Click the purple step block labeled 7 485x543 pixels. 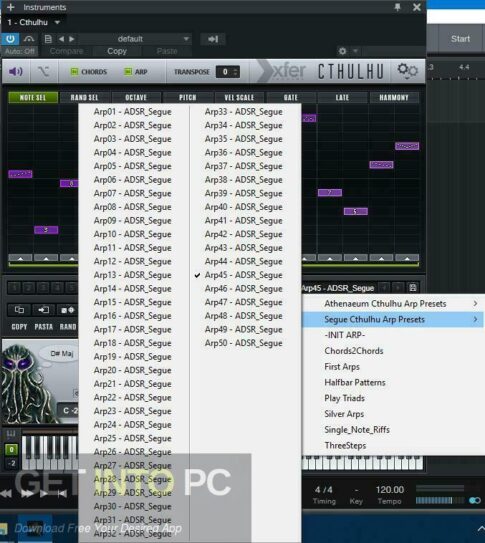click(x=330, y=193)
